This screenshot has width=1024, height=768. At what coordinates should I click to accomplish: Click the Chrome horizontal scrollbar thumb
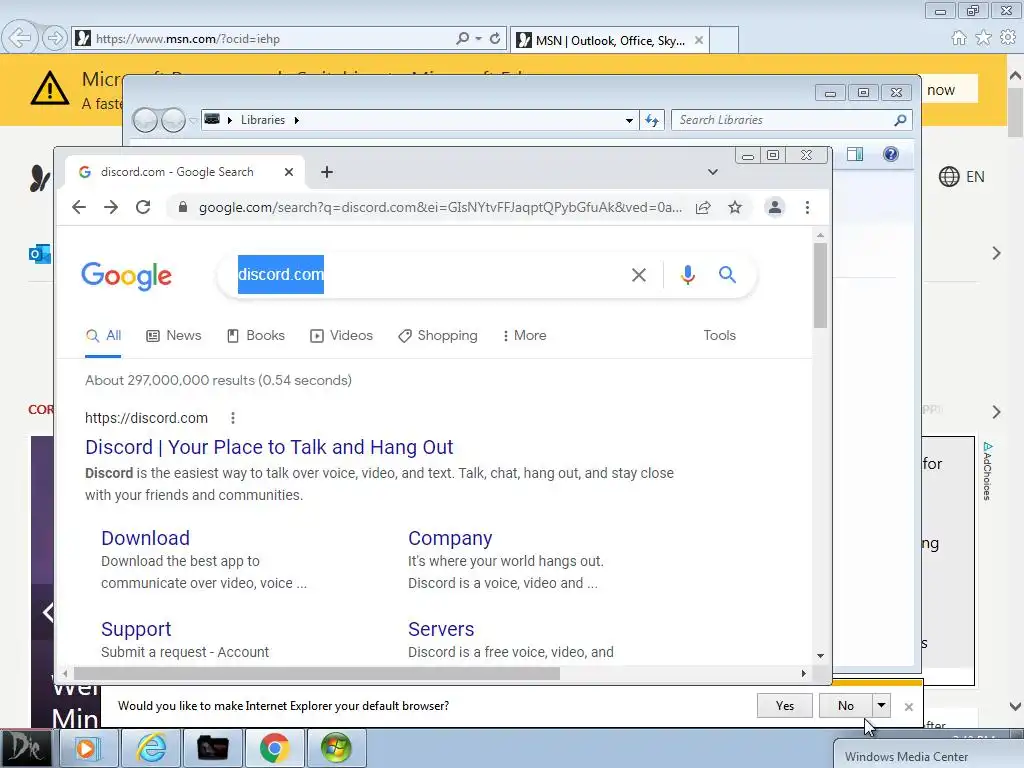pos(317,673)
